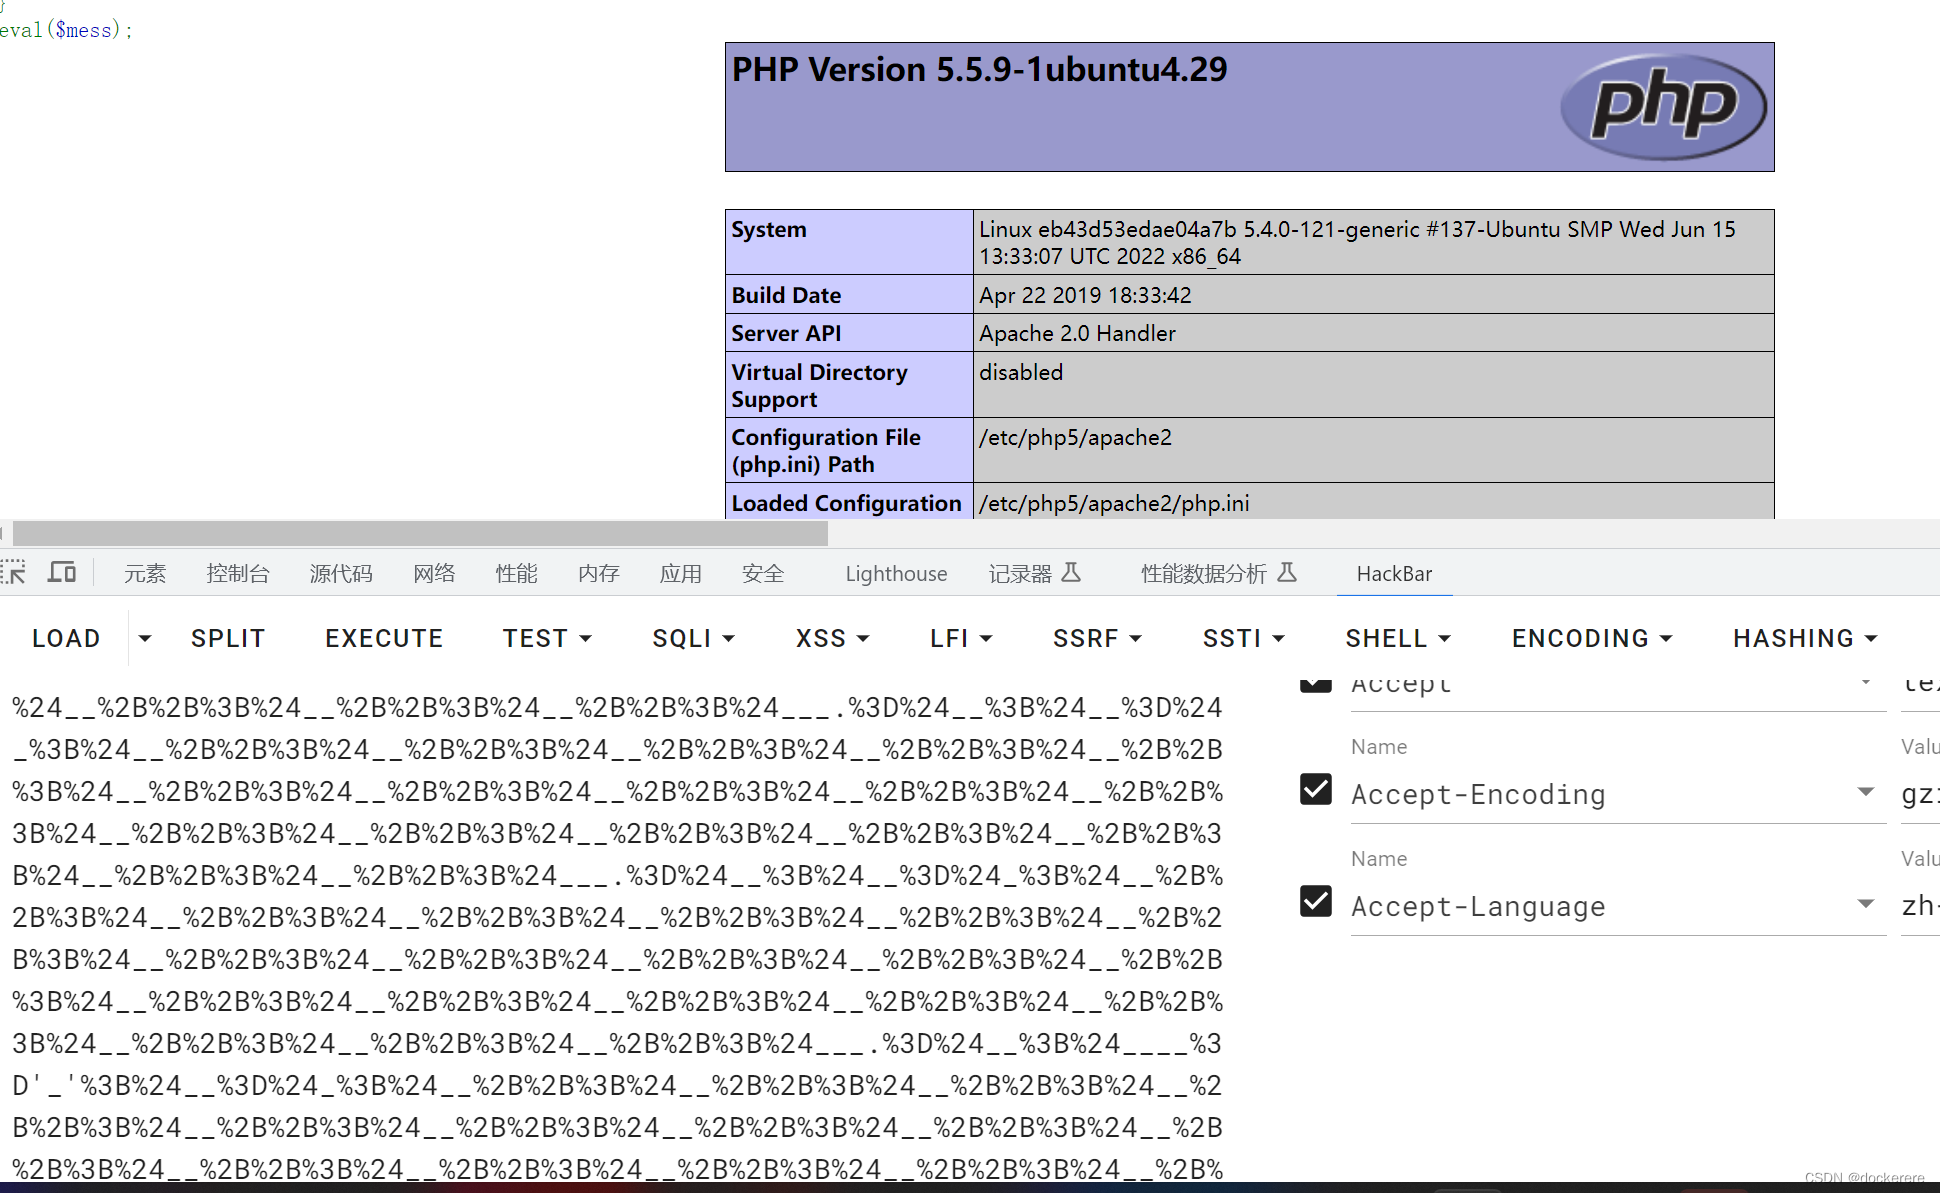The height and width of the screenshot is (1193, 1940).
Task: Click the EXECUTE button
Action: click(x=384, y=638)
